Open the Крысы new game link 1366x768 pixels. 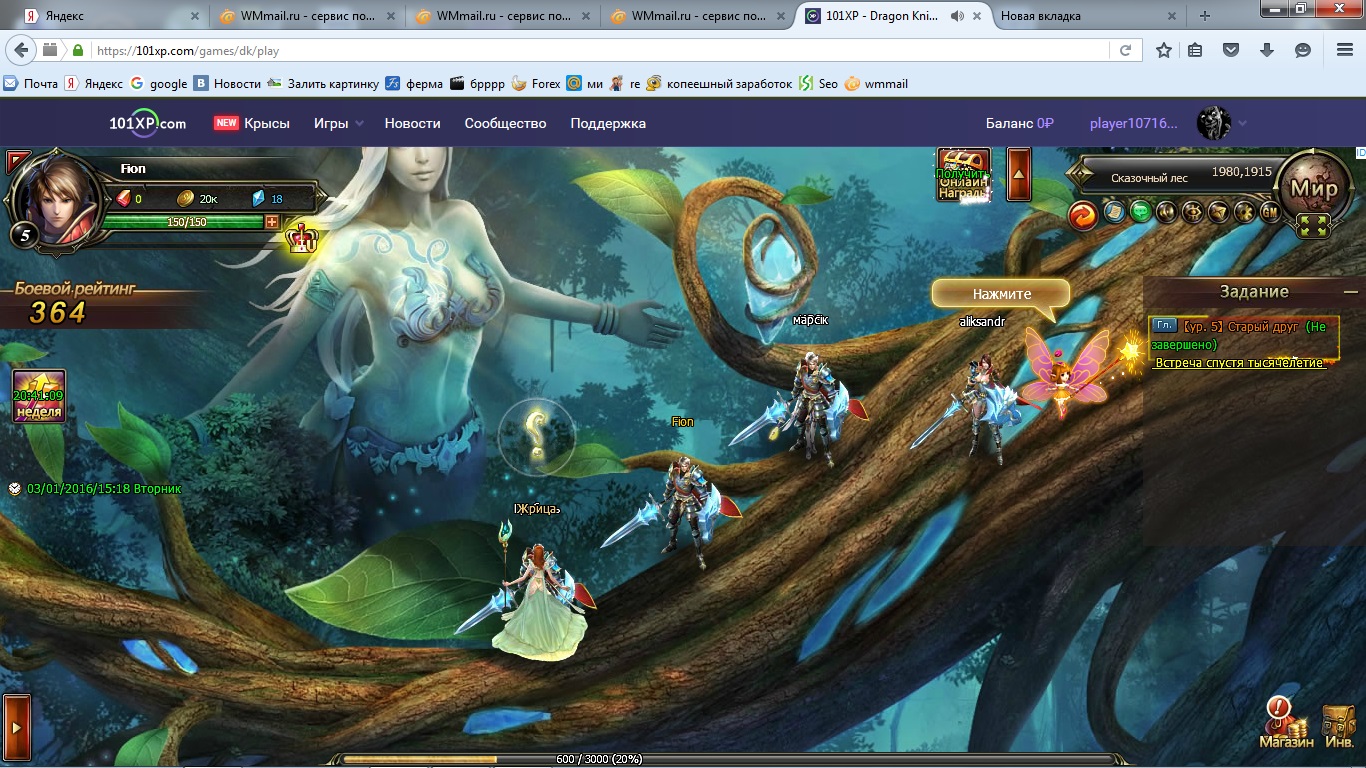tap(252, 123)
